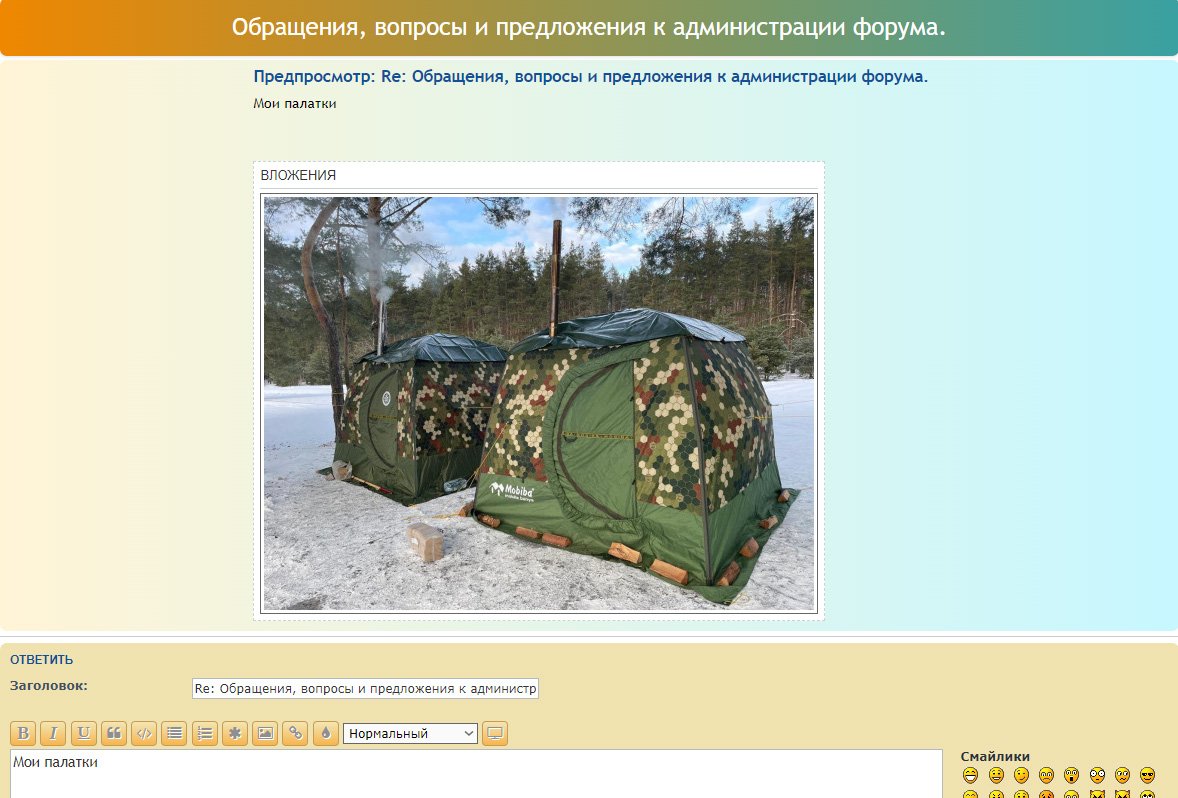Click the monitor icon toolbar button
Viewport: 1178px width, 798px height.
(495, 733)
